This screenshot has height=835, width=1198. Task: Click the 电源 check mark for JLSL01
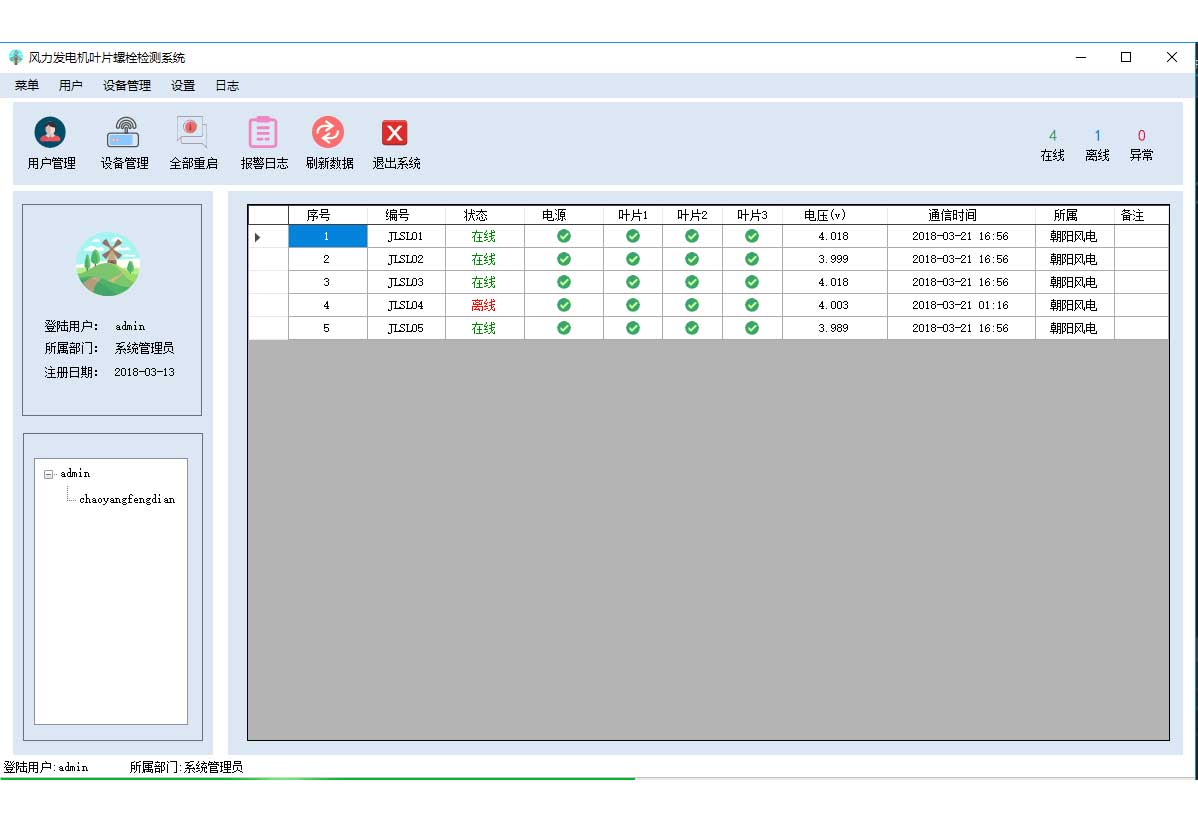[564, 236]
